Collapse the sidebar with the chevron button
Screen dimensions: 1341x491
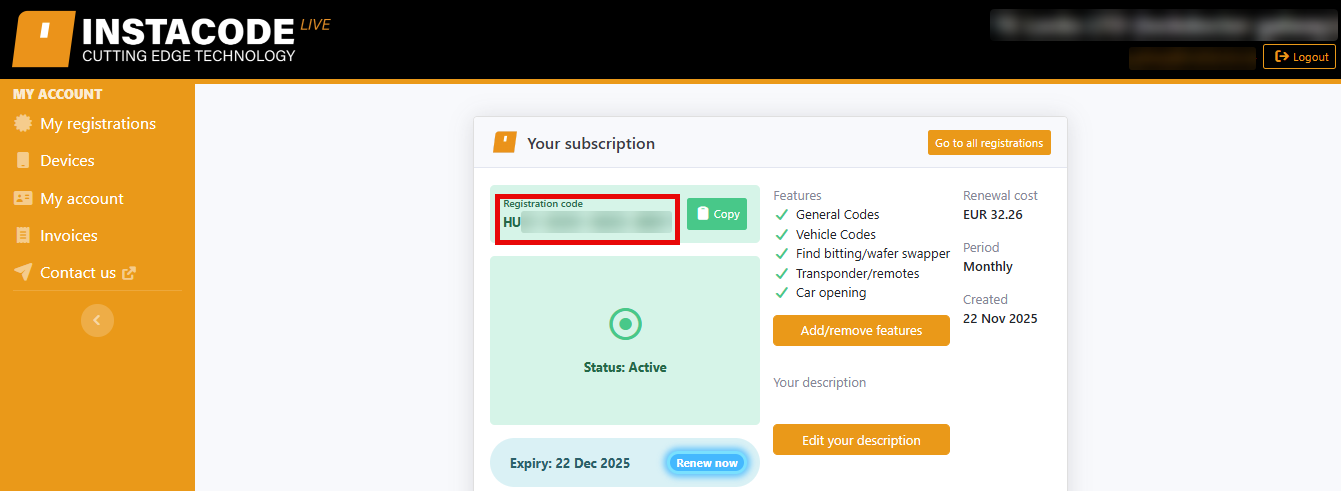pyautogui.click(x=97, y=320)
